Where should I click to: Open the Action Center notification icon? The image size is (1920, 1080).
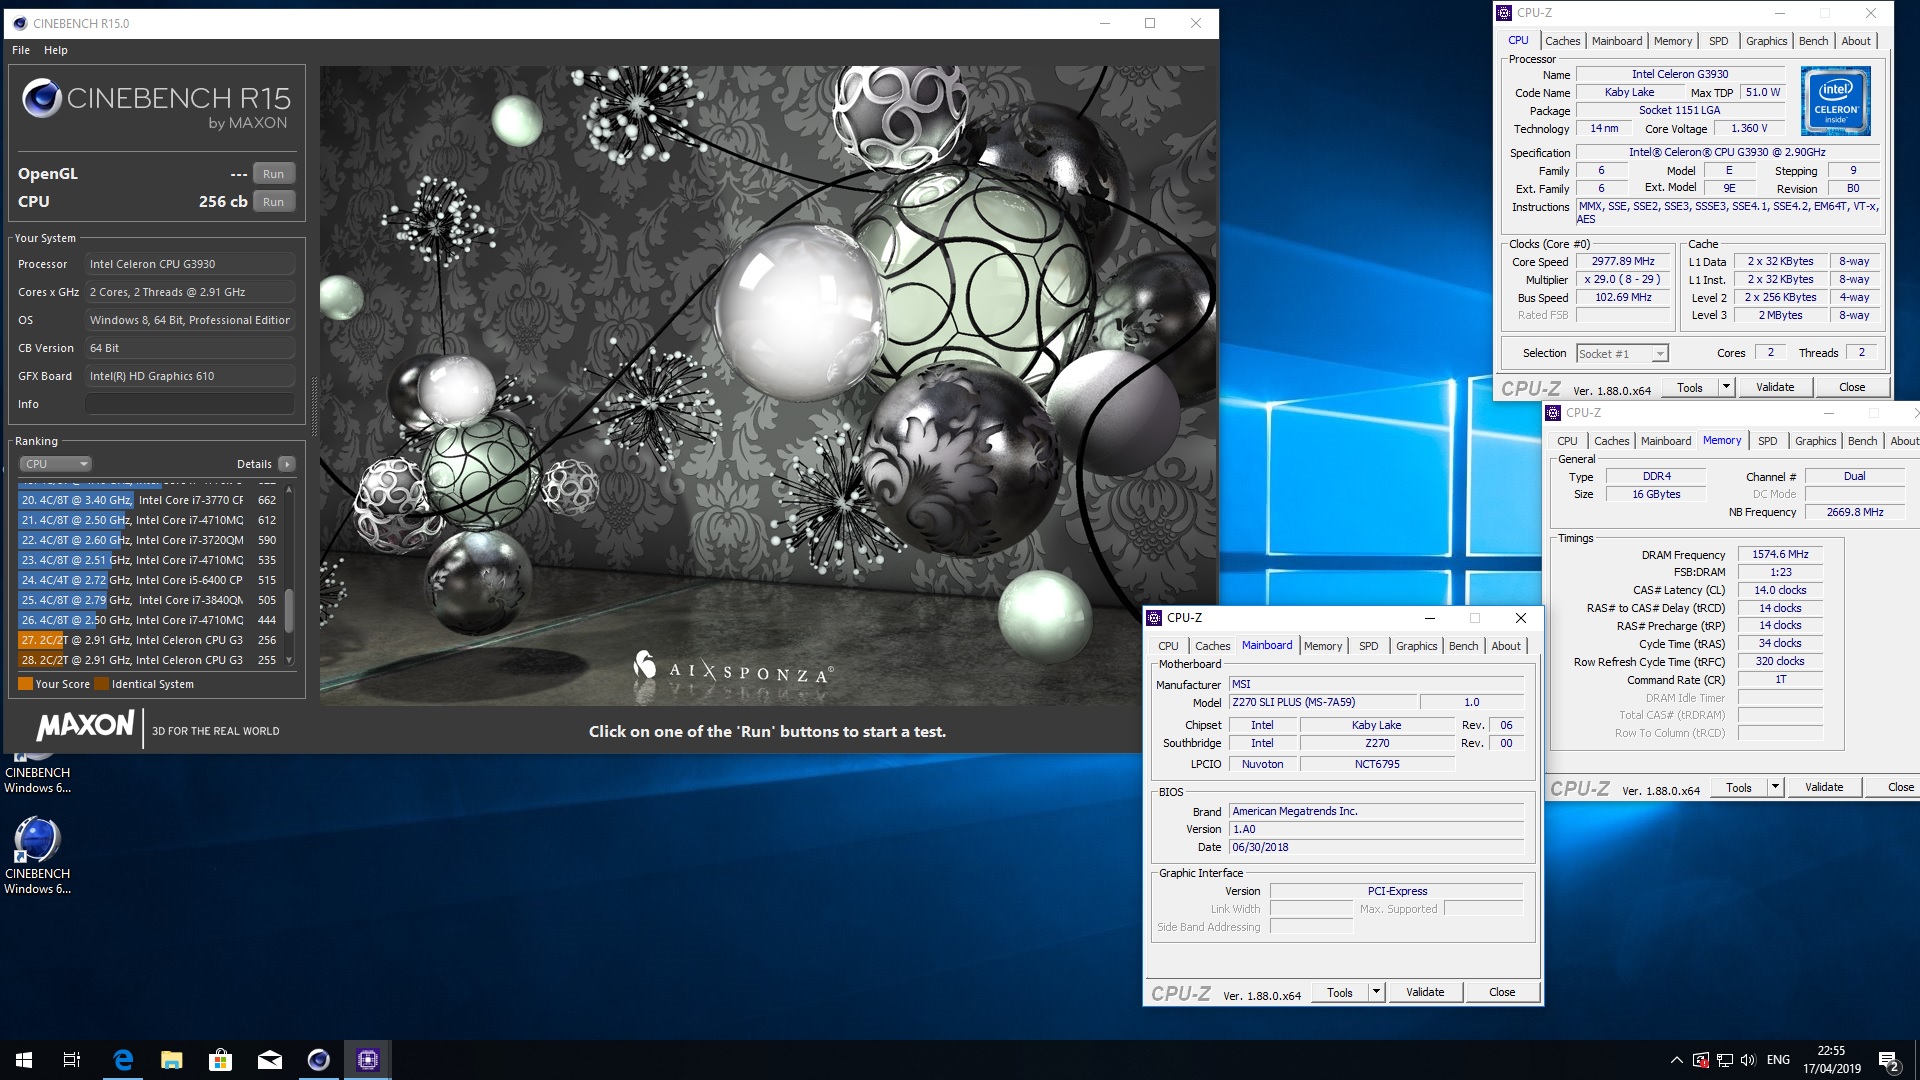pos(1888,1060)
